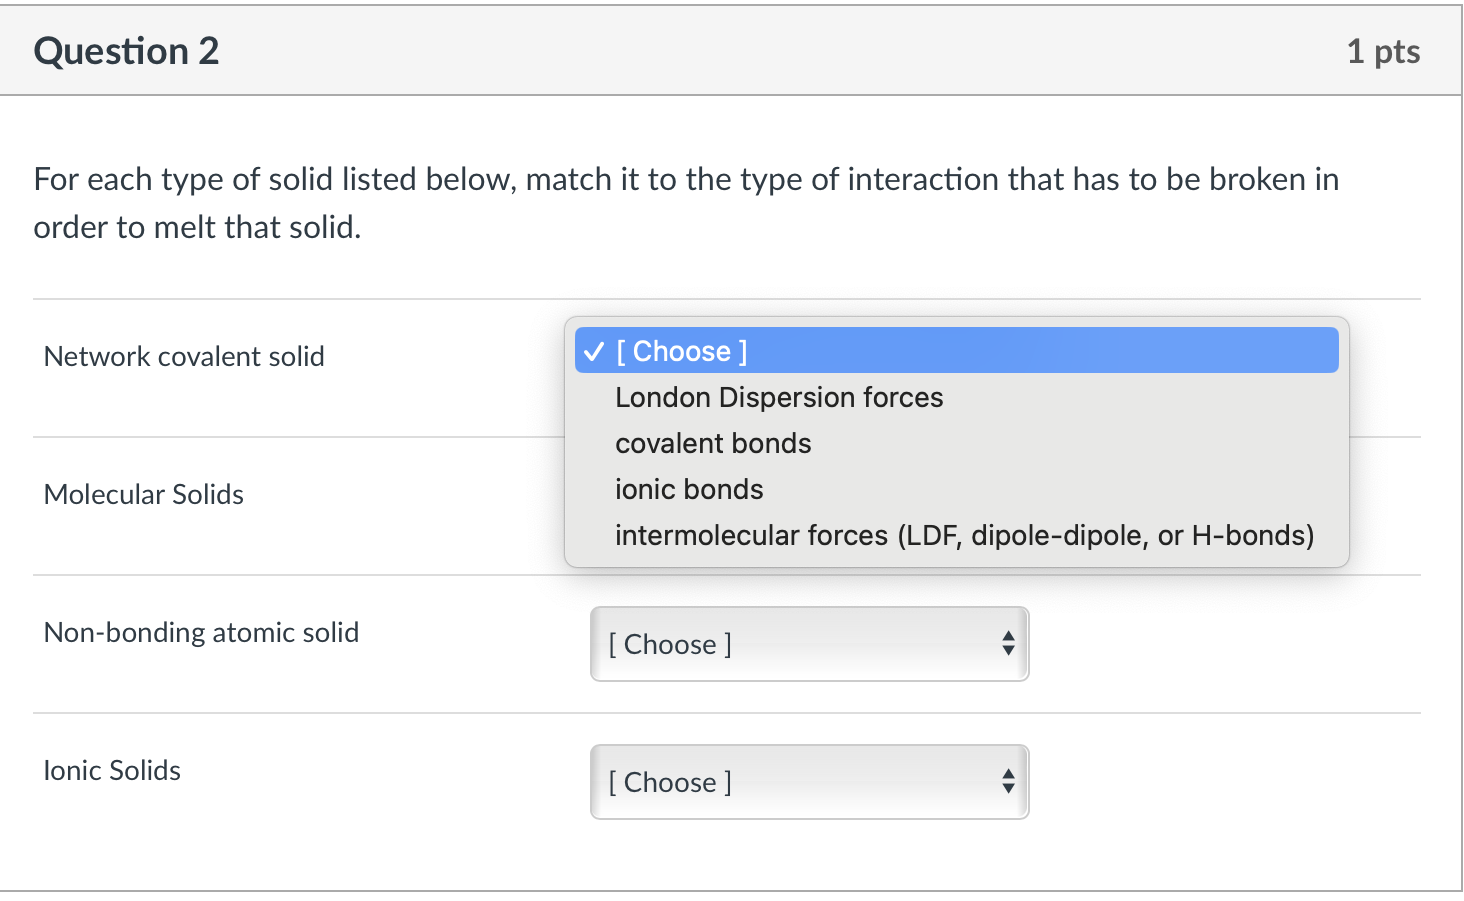Viewport: 1464px width, 901px height.
Task: Click the Network covalent solid label
Action: point(184,357)
